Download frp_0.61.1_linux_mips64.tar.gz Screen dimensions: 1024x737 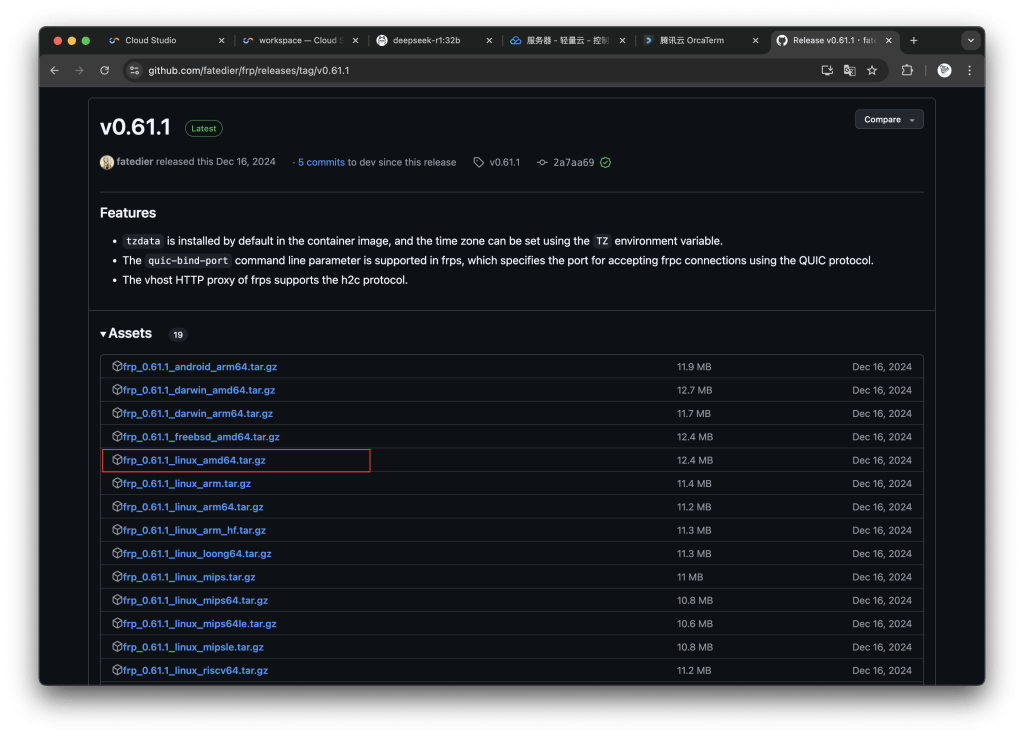point(195,601)
